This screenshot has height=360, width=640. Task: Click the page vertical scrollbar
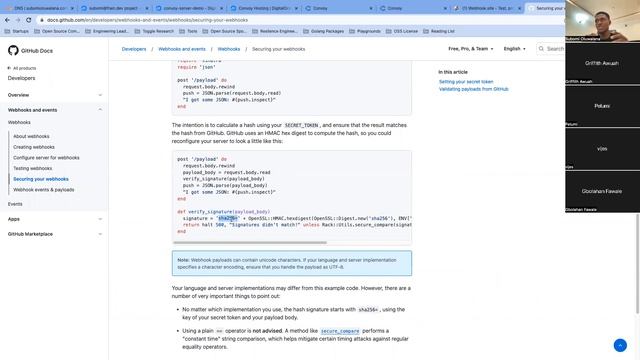tap(638, 263)
